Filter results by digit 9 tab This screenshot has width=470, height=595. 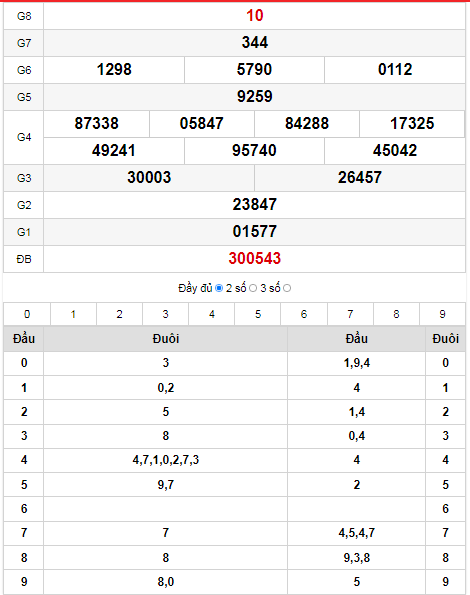pyautogui.click(x=442, y=314)
